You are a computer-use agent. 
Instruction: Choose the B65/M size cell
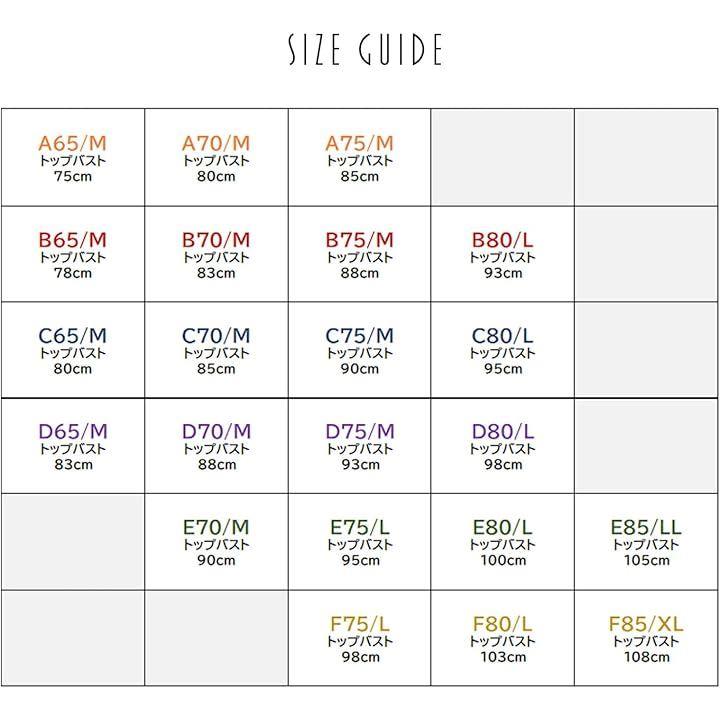tap(73, 254)
